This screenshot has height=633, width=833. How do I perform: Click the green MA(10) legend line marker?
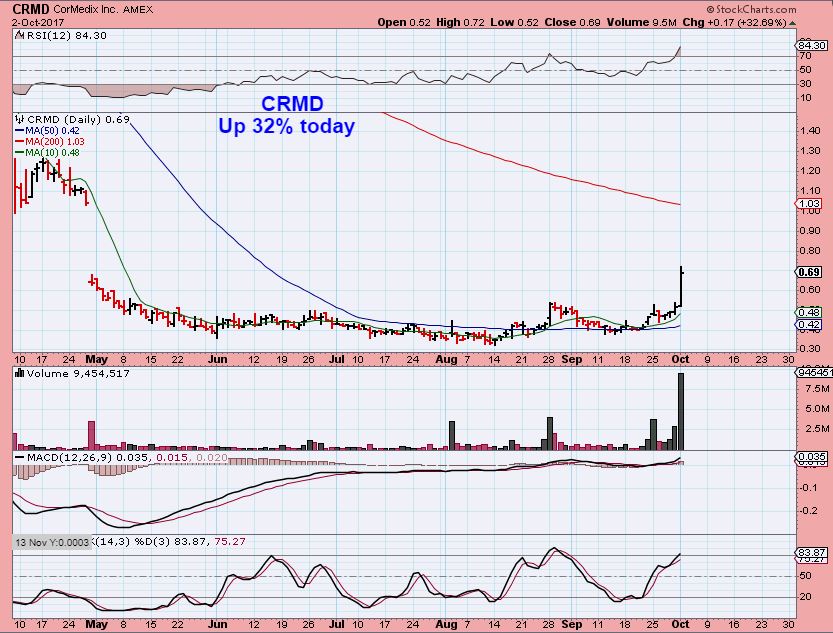20,153
